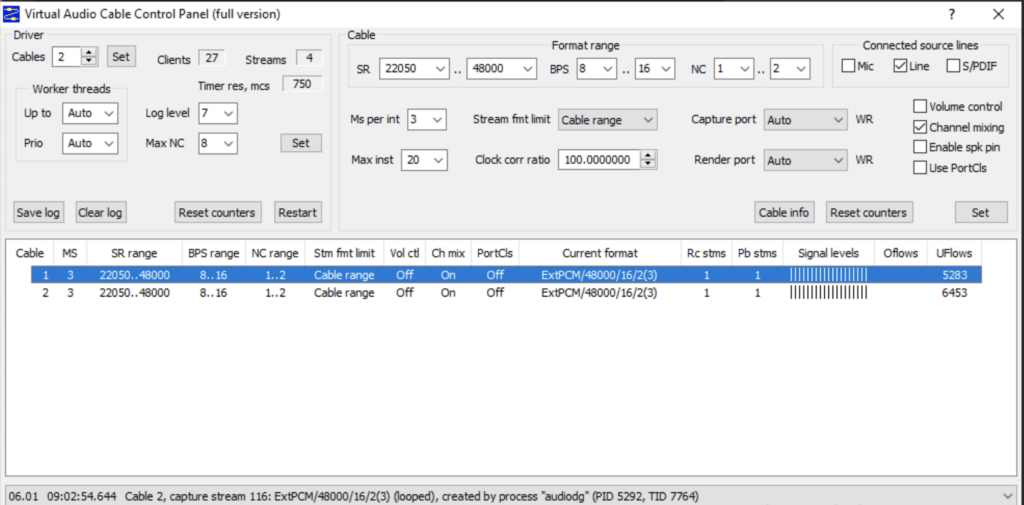The width and height of the screenshot is (1024, 505).
Task: Click Reset counters in Cable panel
Action: (869, 212)
